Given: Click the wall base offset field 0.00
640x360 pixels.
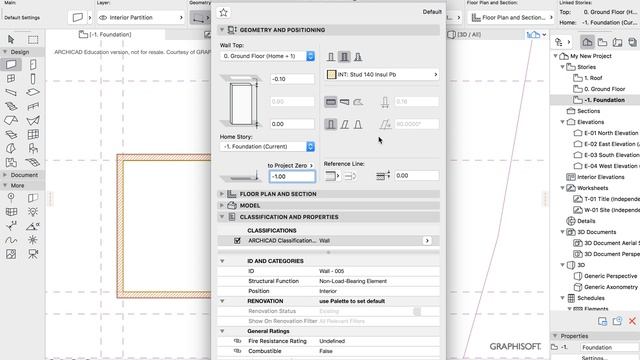Looking at the screenshot, I should tap(292, 124).
